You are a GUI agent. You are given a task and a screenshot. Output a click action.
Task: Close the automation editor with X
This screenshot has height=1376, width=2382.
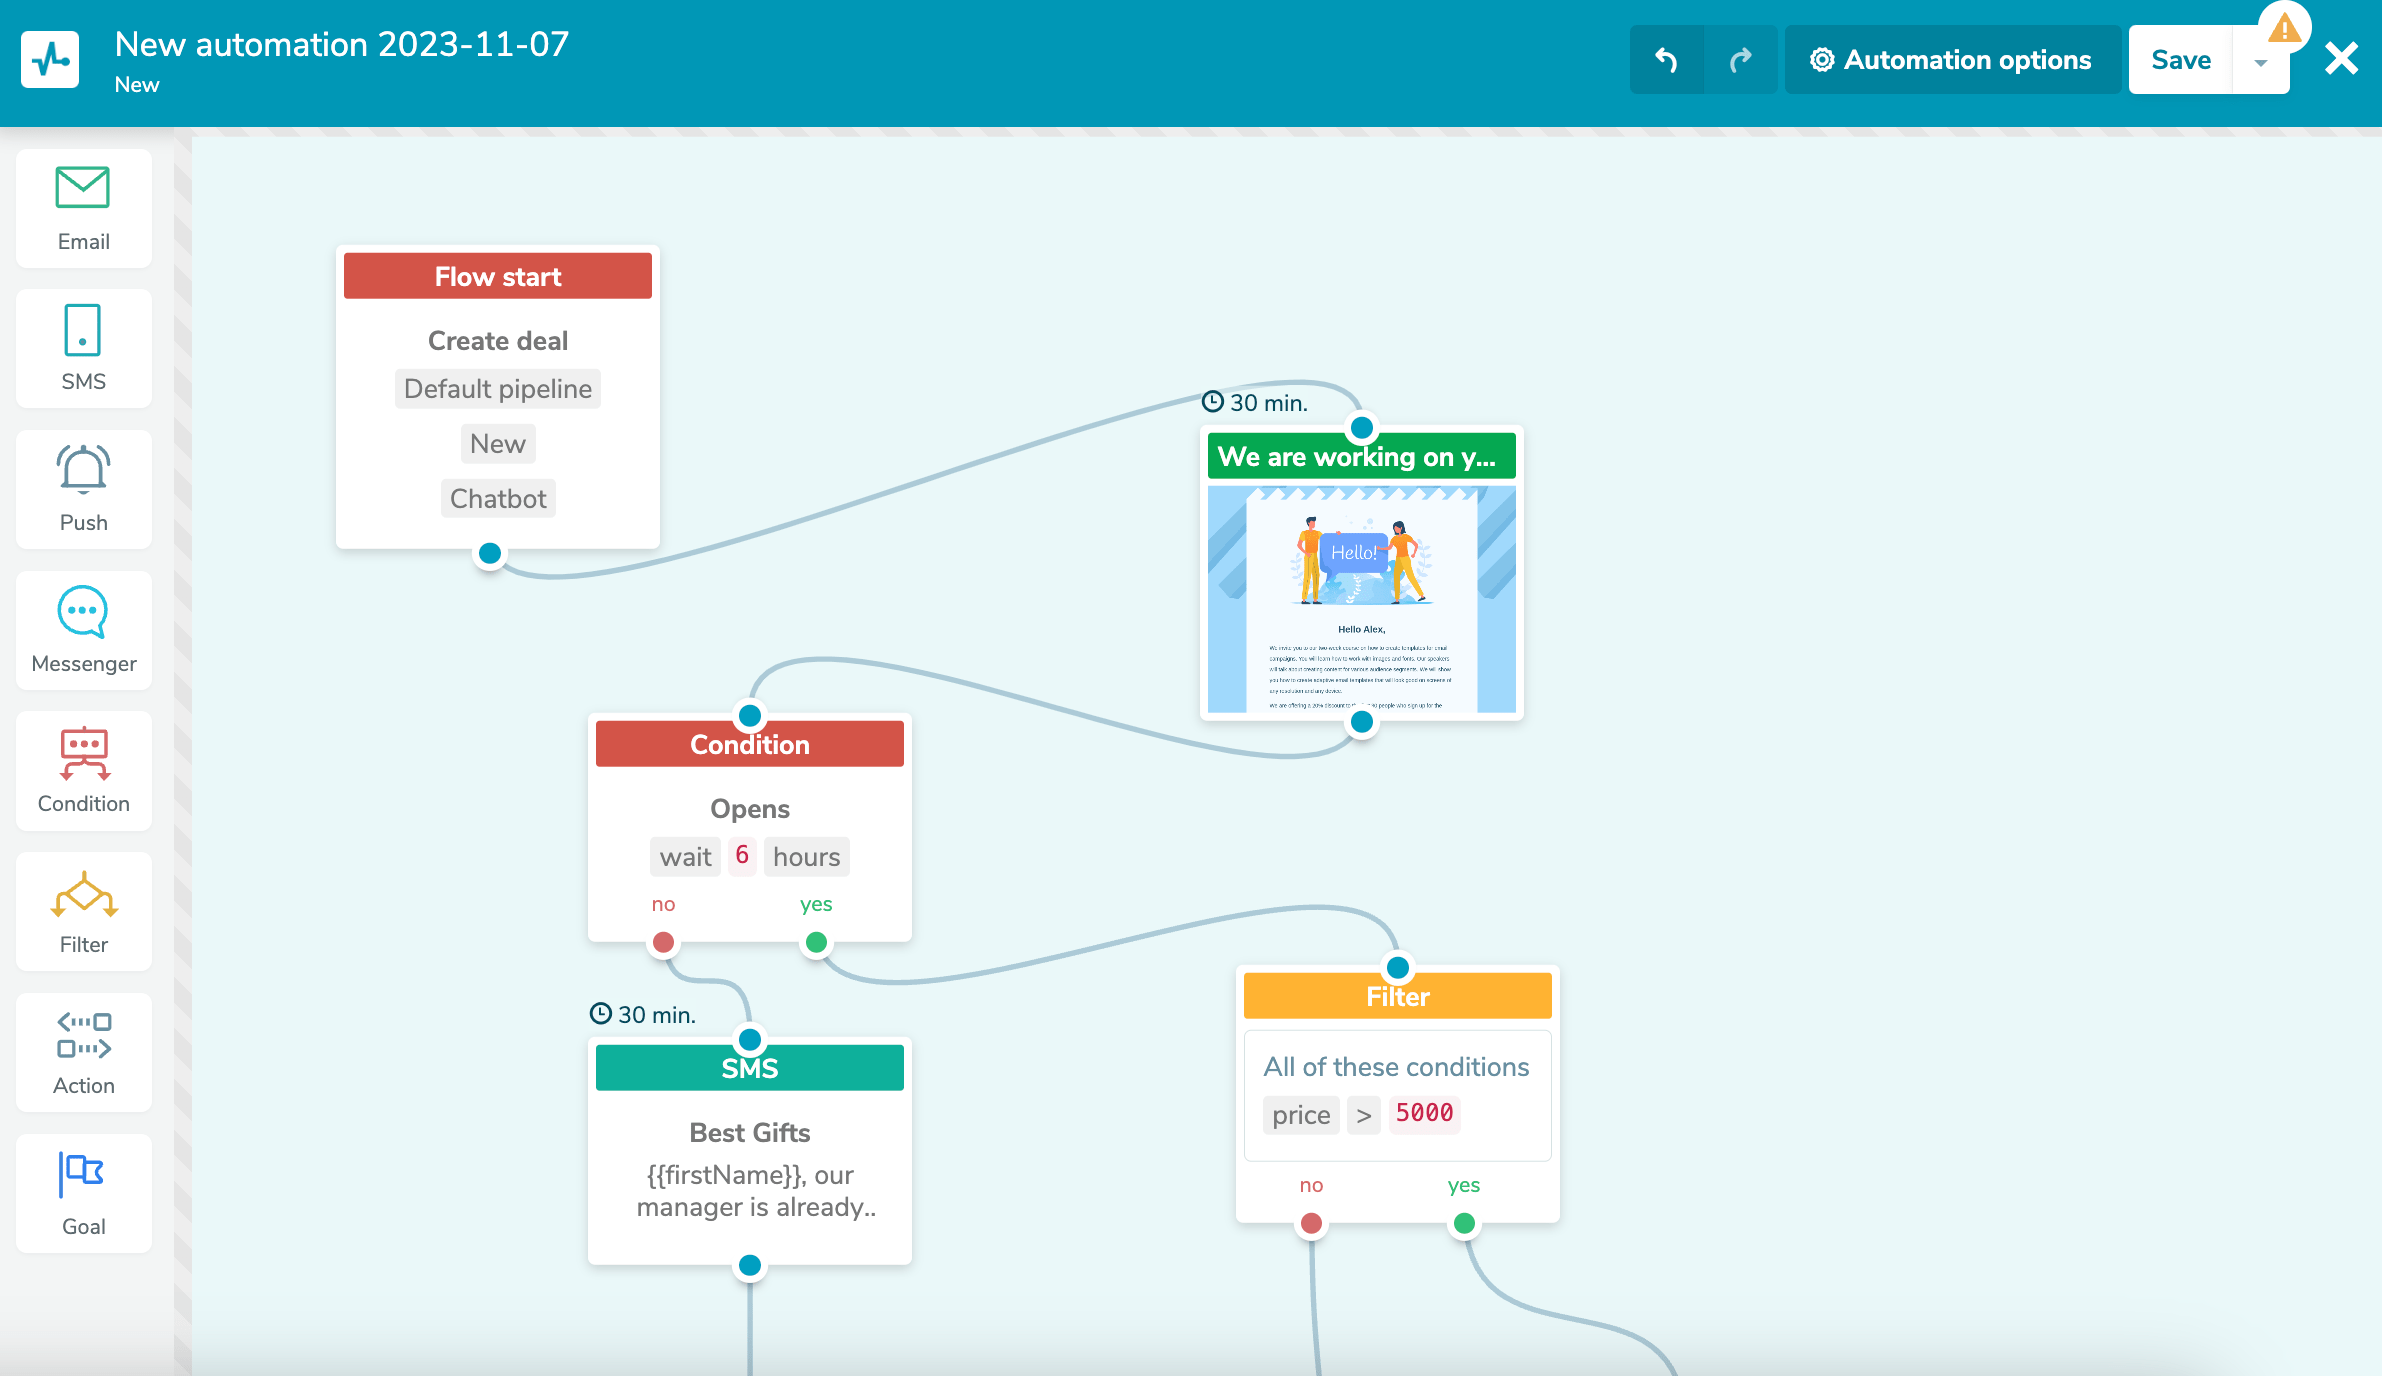[2342, 59]
